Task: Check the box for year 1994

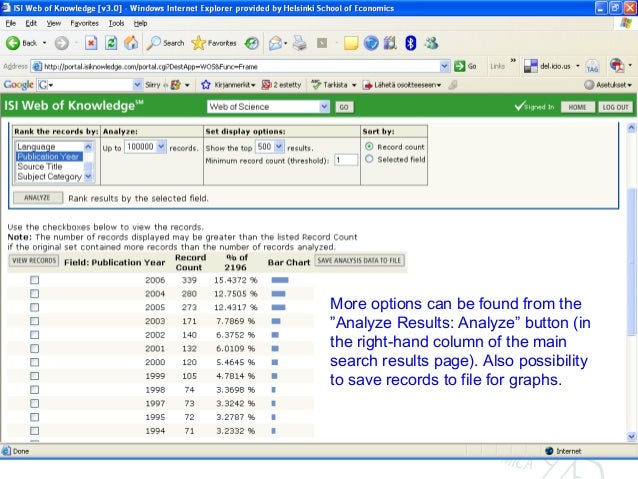Action: pyautogui.click(x=35, y=431)
